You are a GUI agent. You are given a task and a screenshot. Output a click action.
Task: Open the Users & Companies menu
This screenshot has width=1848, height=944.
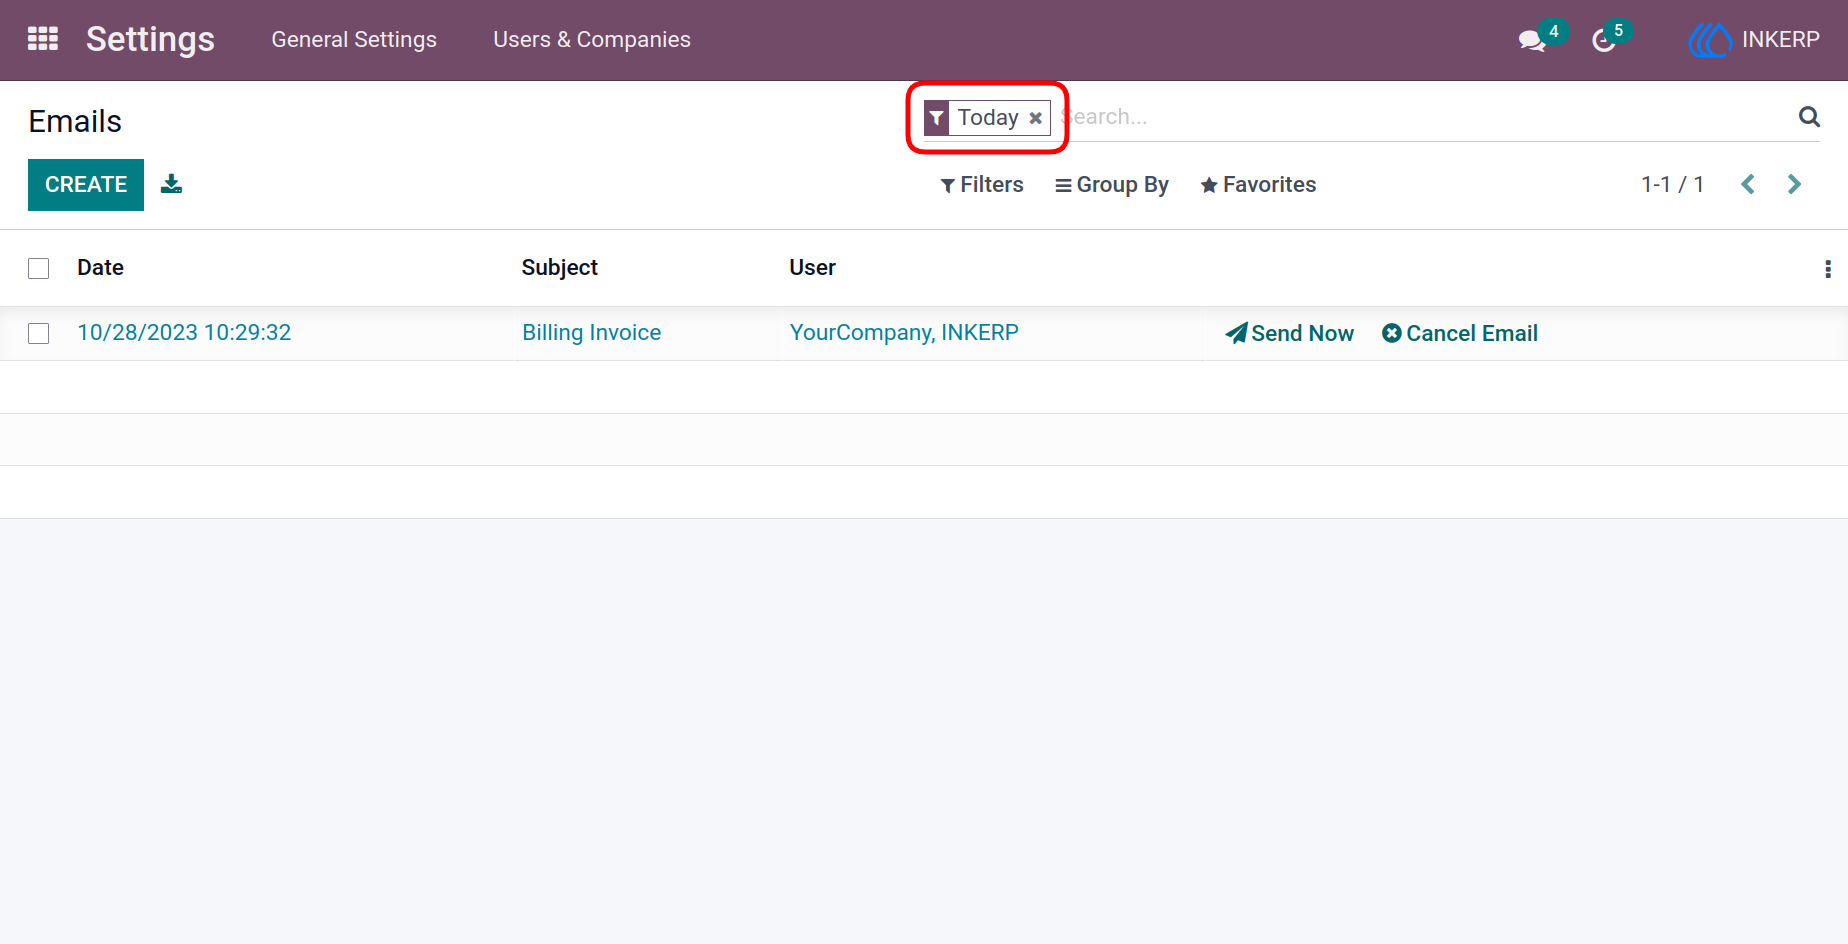(592, 40)
